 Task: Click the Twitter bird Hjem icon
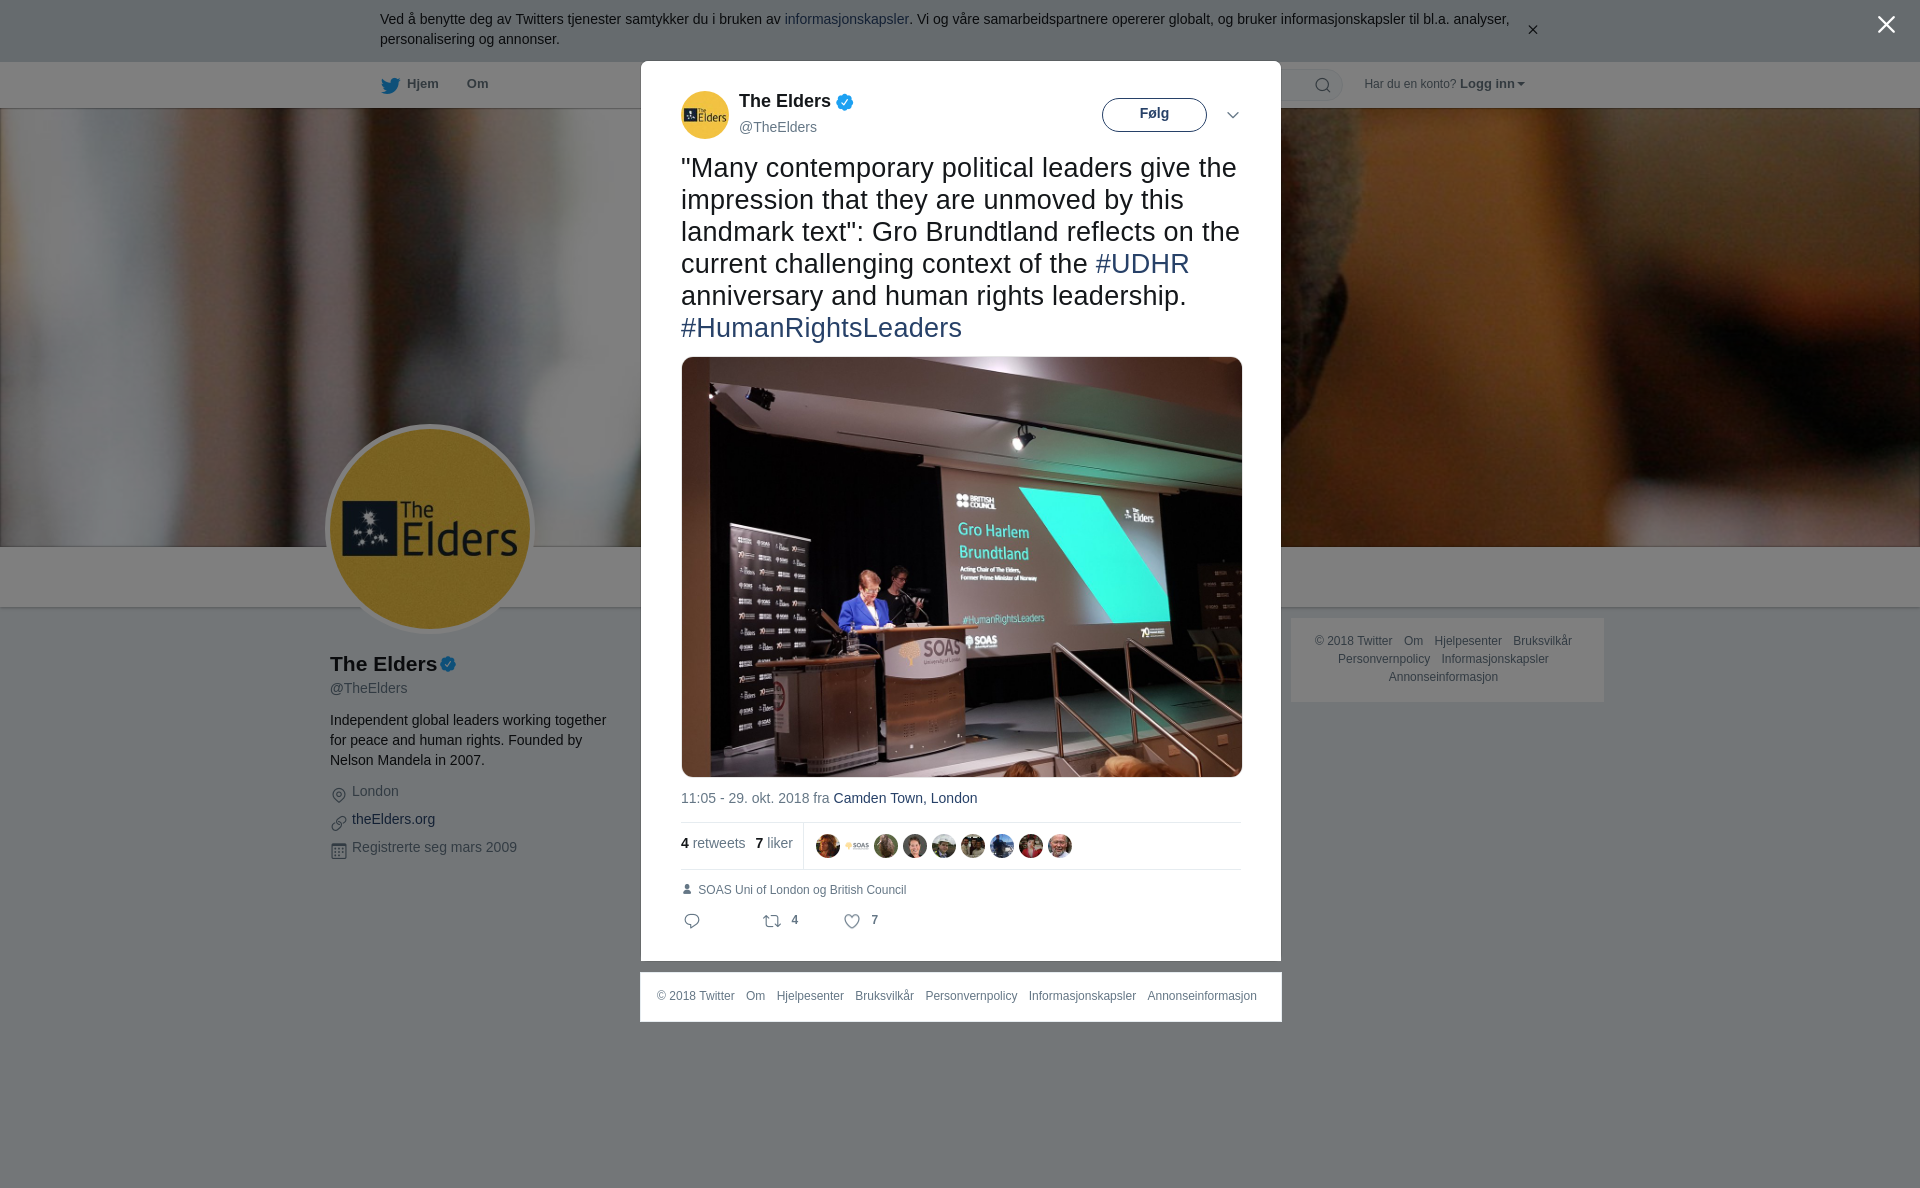pyautogui.click(x=390, y=85)
